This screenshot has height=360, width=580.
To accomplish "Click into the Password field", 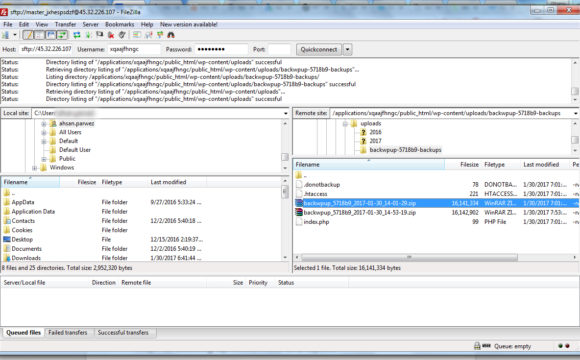I will [221, 49].
